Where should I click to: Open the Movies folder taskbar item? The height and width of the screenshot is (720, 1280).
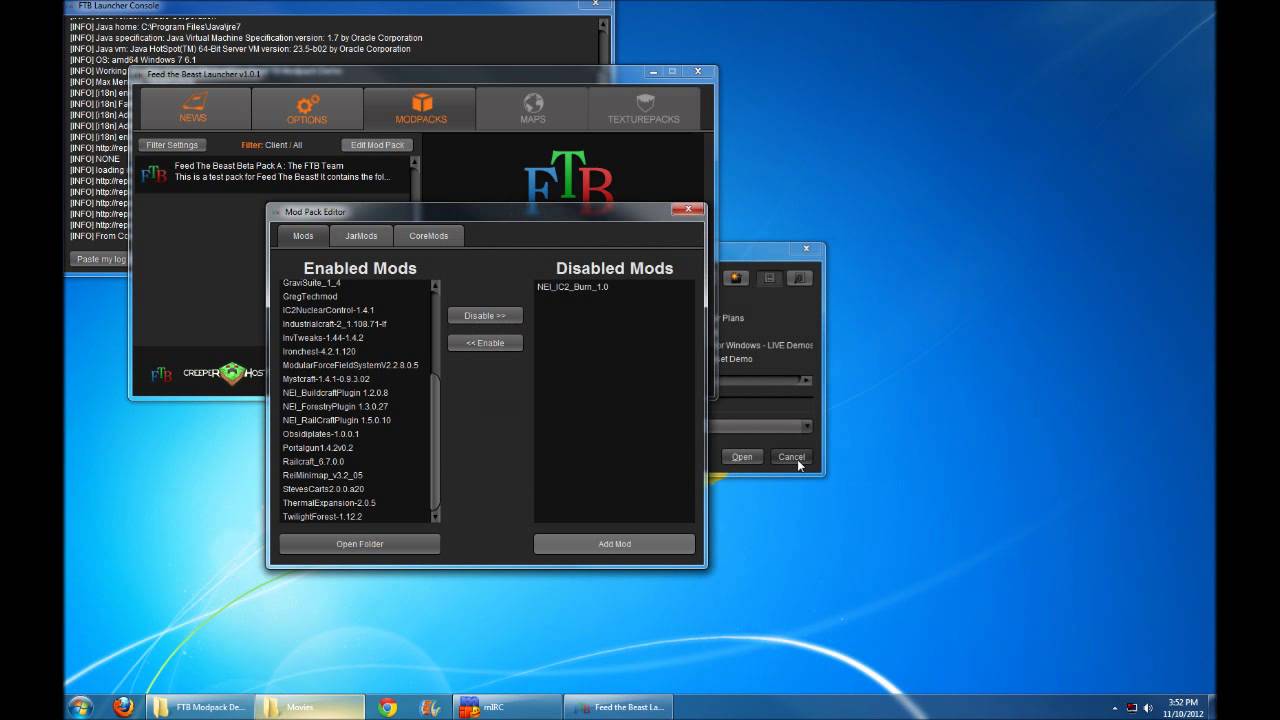tap(307, 707)
